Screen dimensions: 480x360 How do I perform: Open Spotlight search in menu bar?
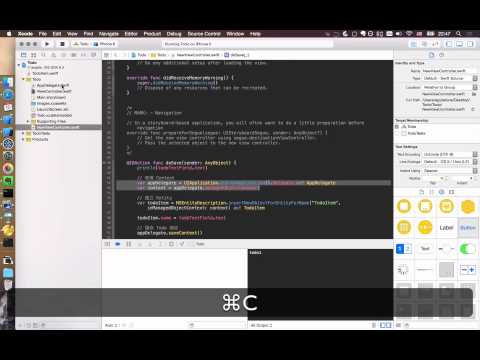click(459, 34)
